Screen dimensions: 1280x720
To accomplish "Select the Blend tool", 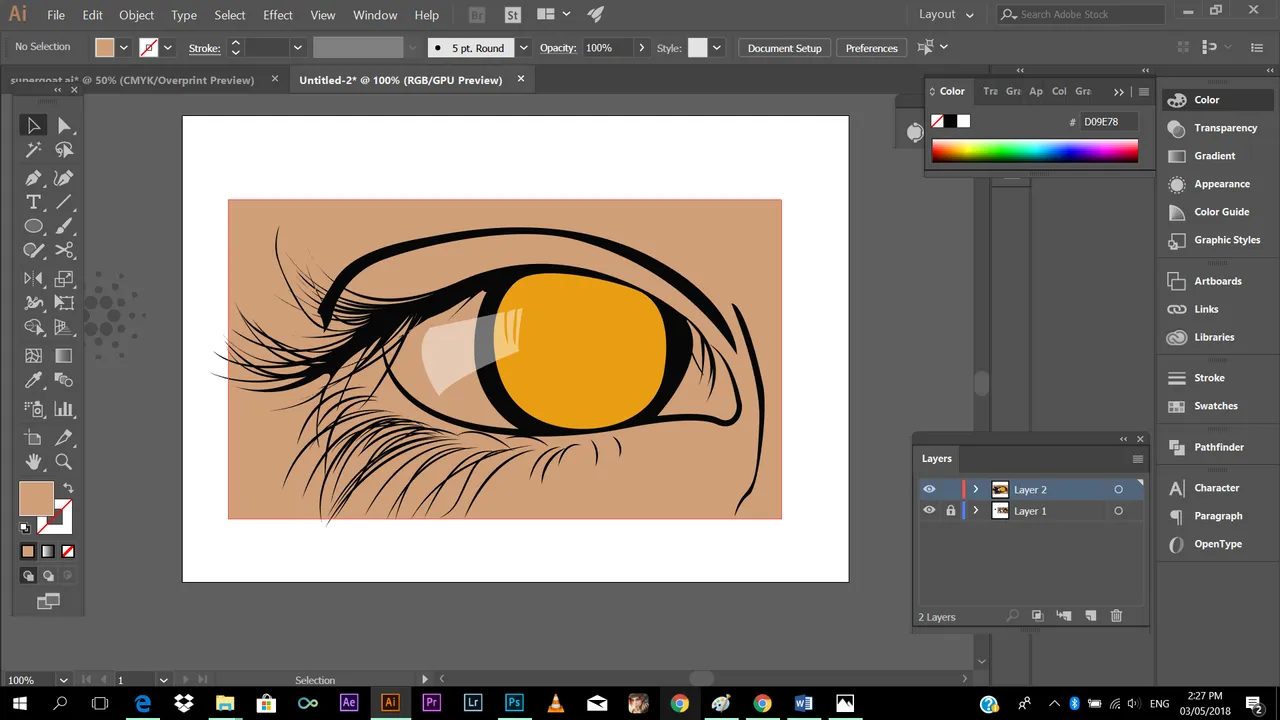I will coord(64,380).
